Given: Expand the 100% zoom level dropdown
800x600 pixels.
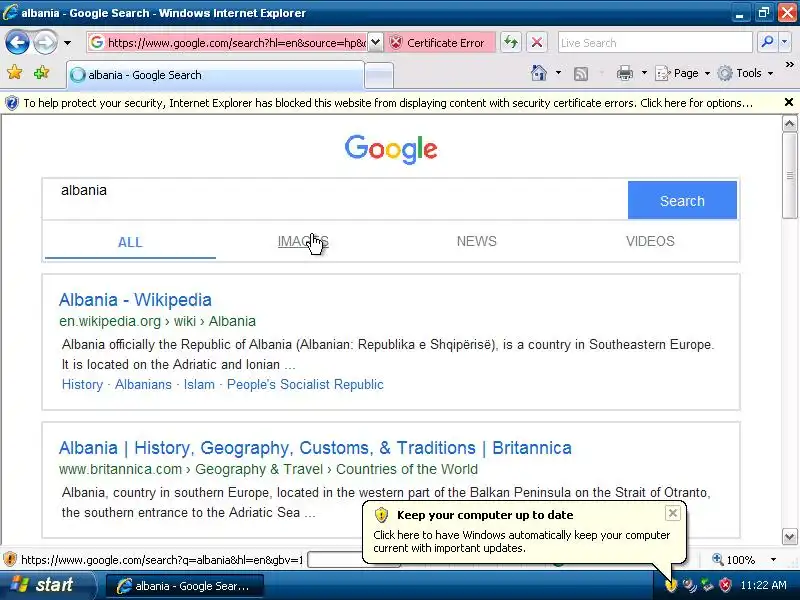Looking at the screenshot, I should tap(773, 560).
